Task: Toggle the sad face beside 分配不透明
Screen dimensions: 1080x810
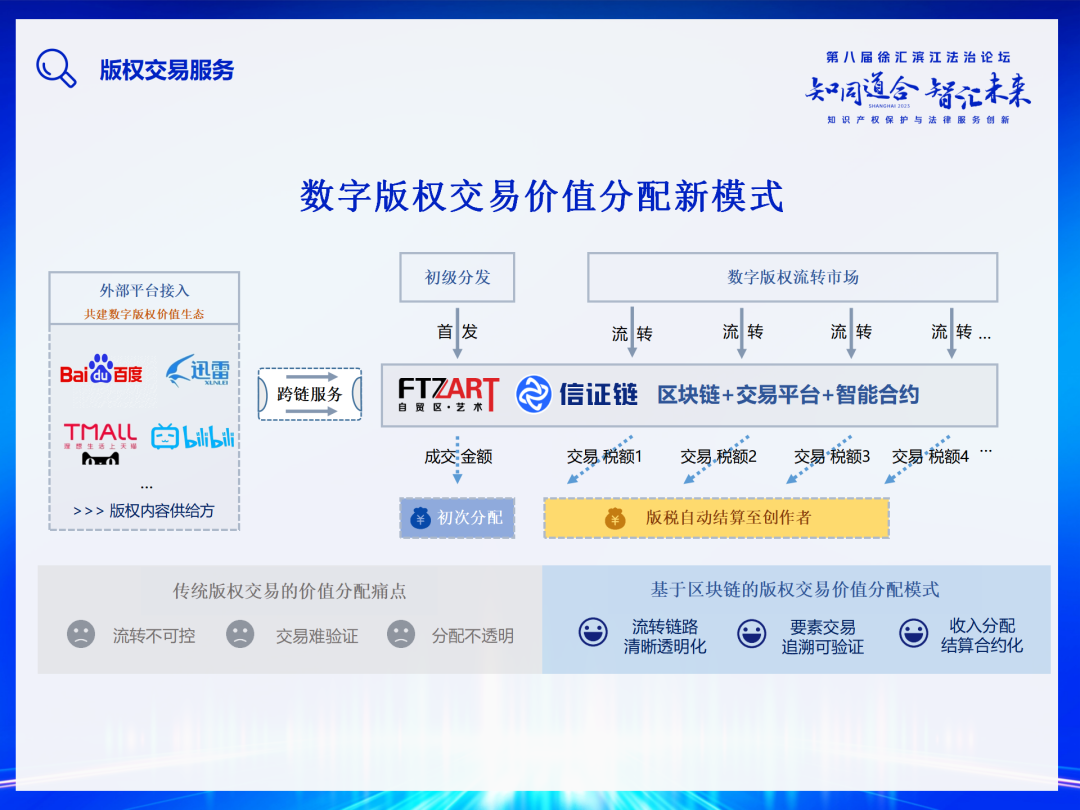Action: pyautogui.click(x=400, y=635)
